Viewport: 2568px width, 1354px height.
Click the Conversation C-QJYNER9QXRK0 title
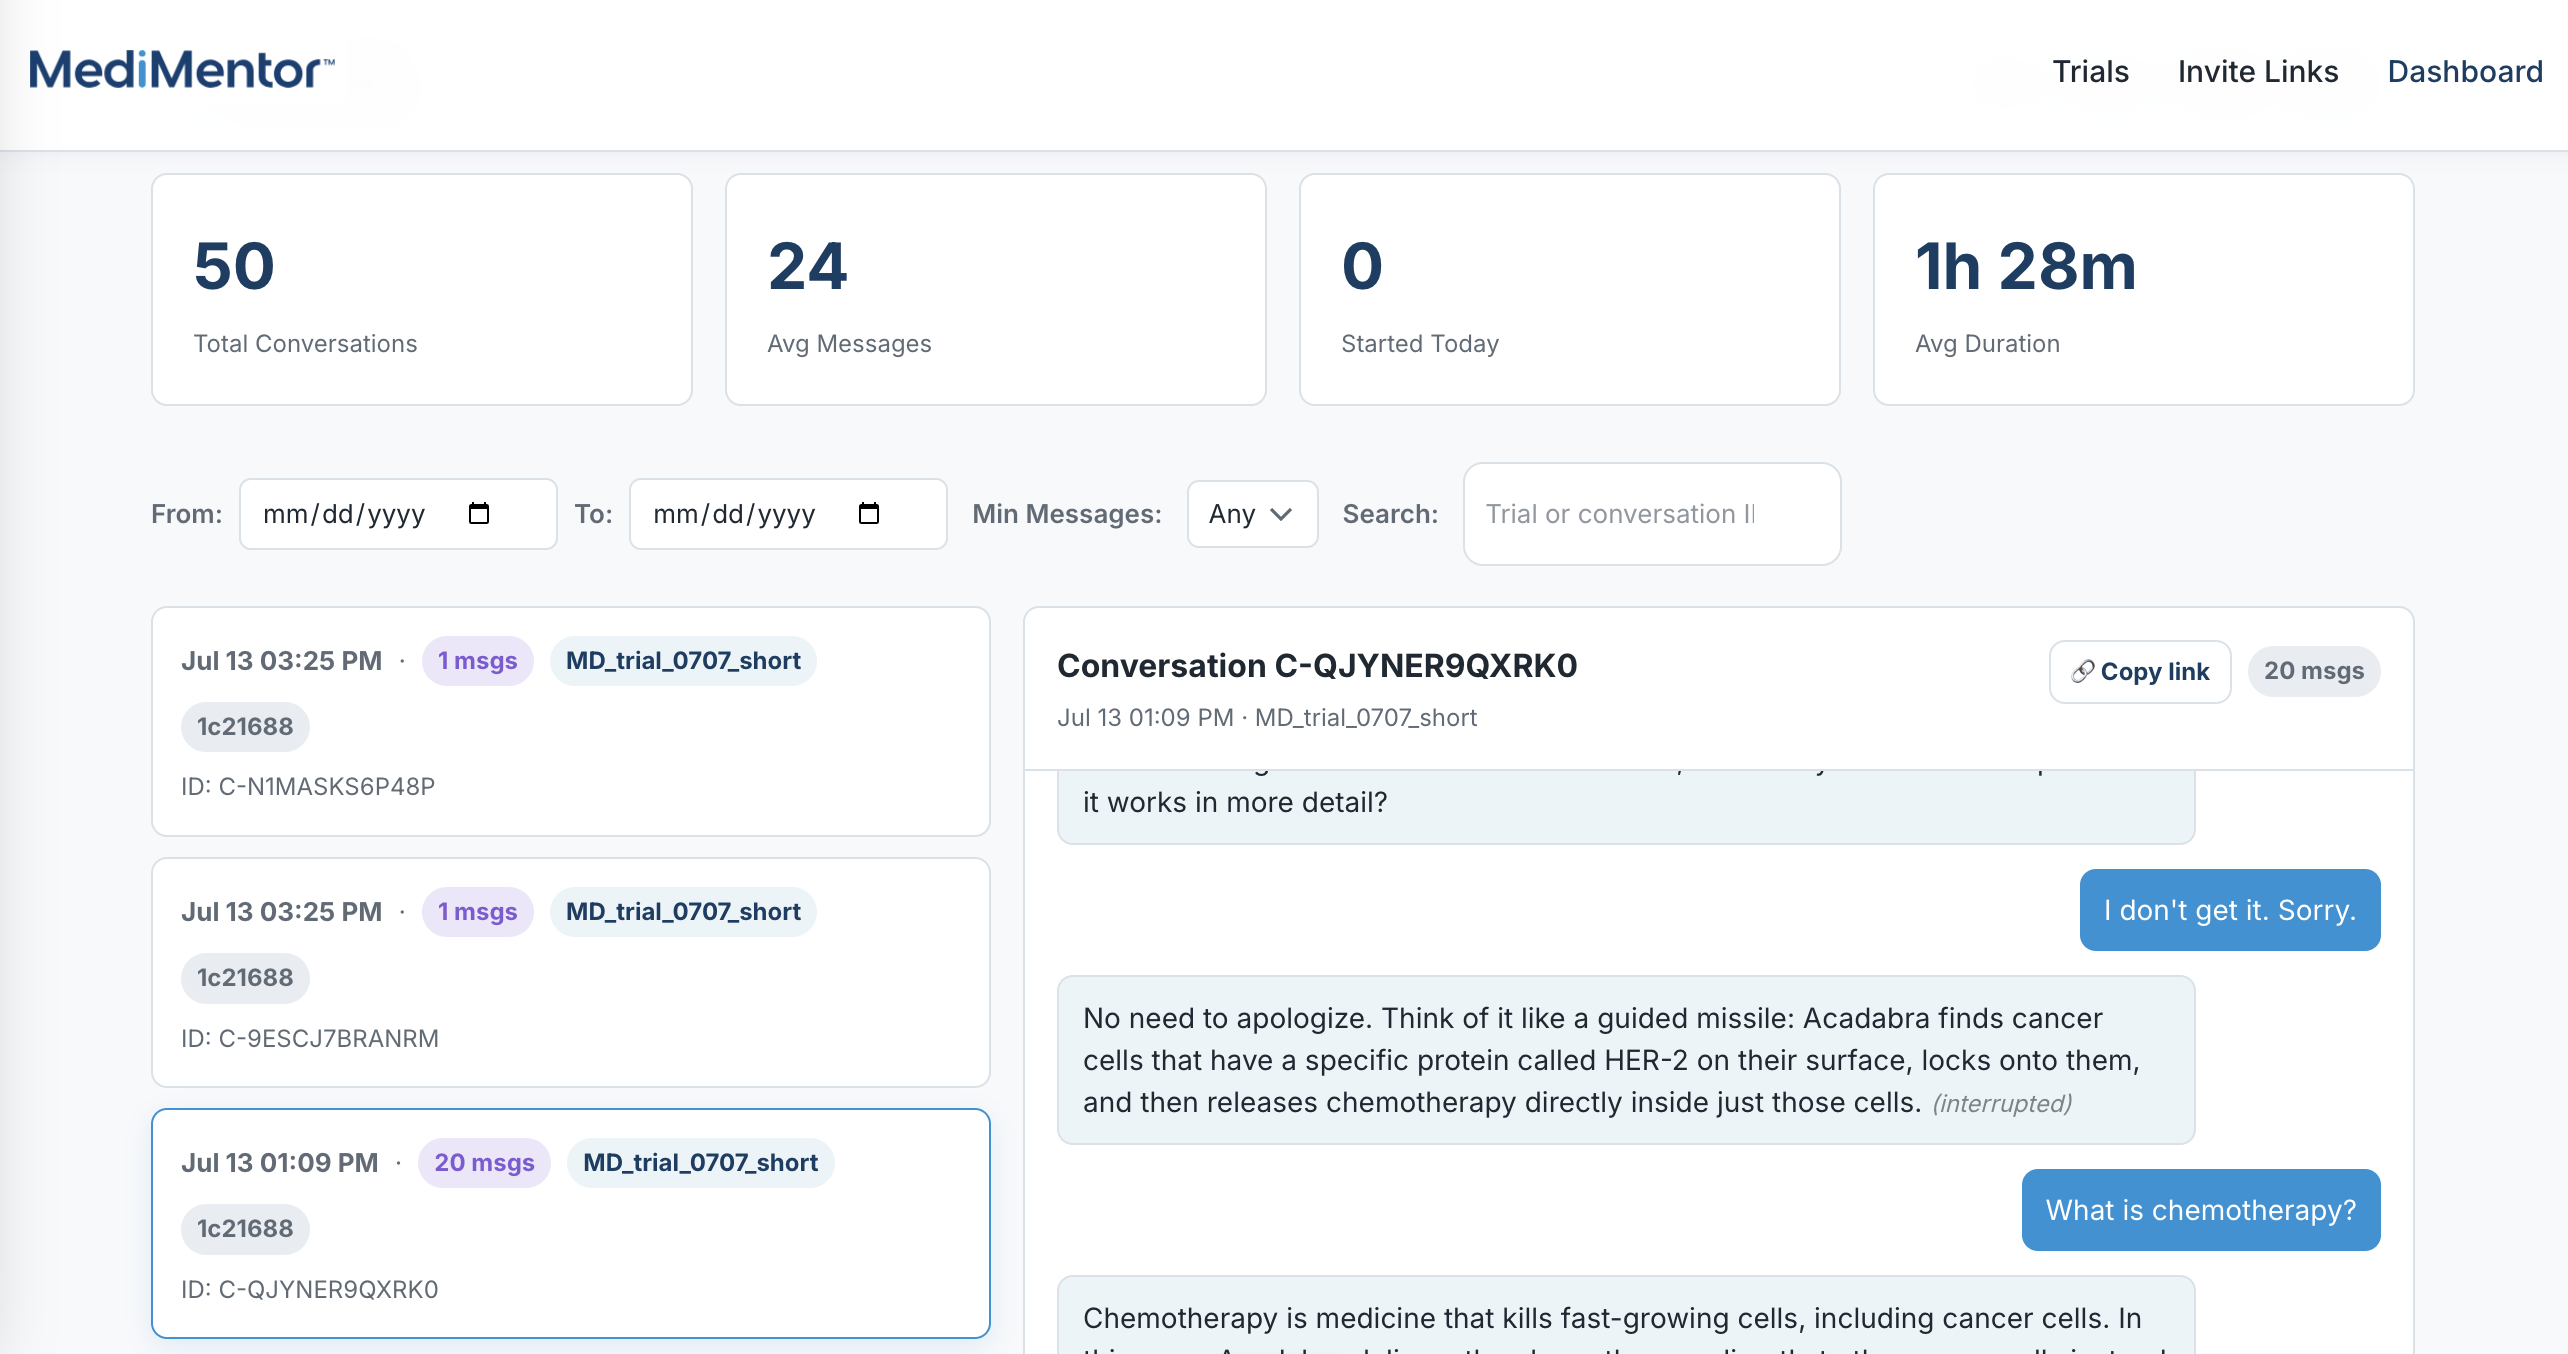pos(1317,666)
